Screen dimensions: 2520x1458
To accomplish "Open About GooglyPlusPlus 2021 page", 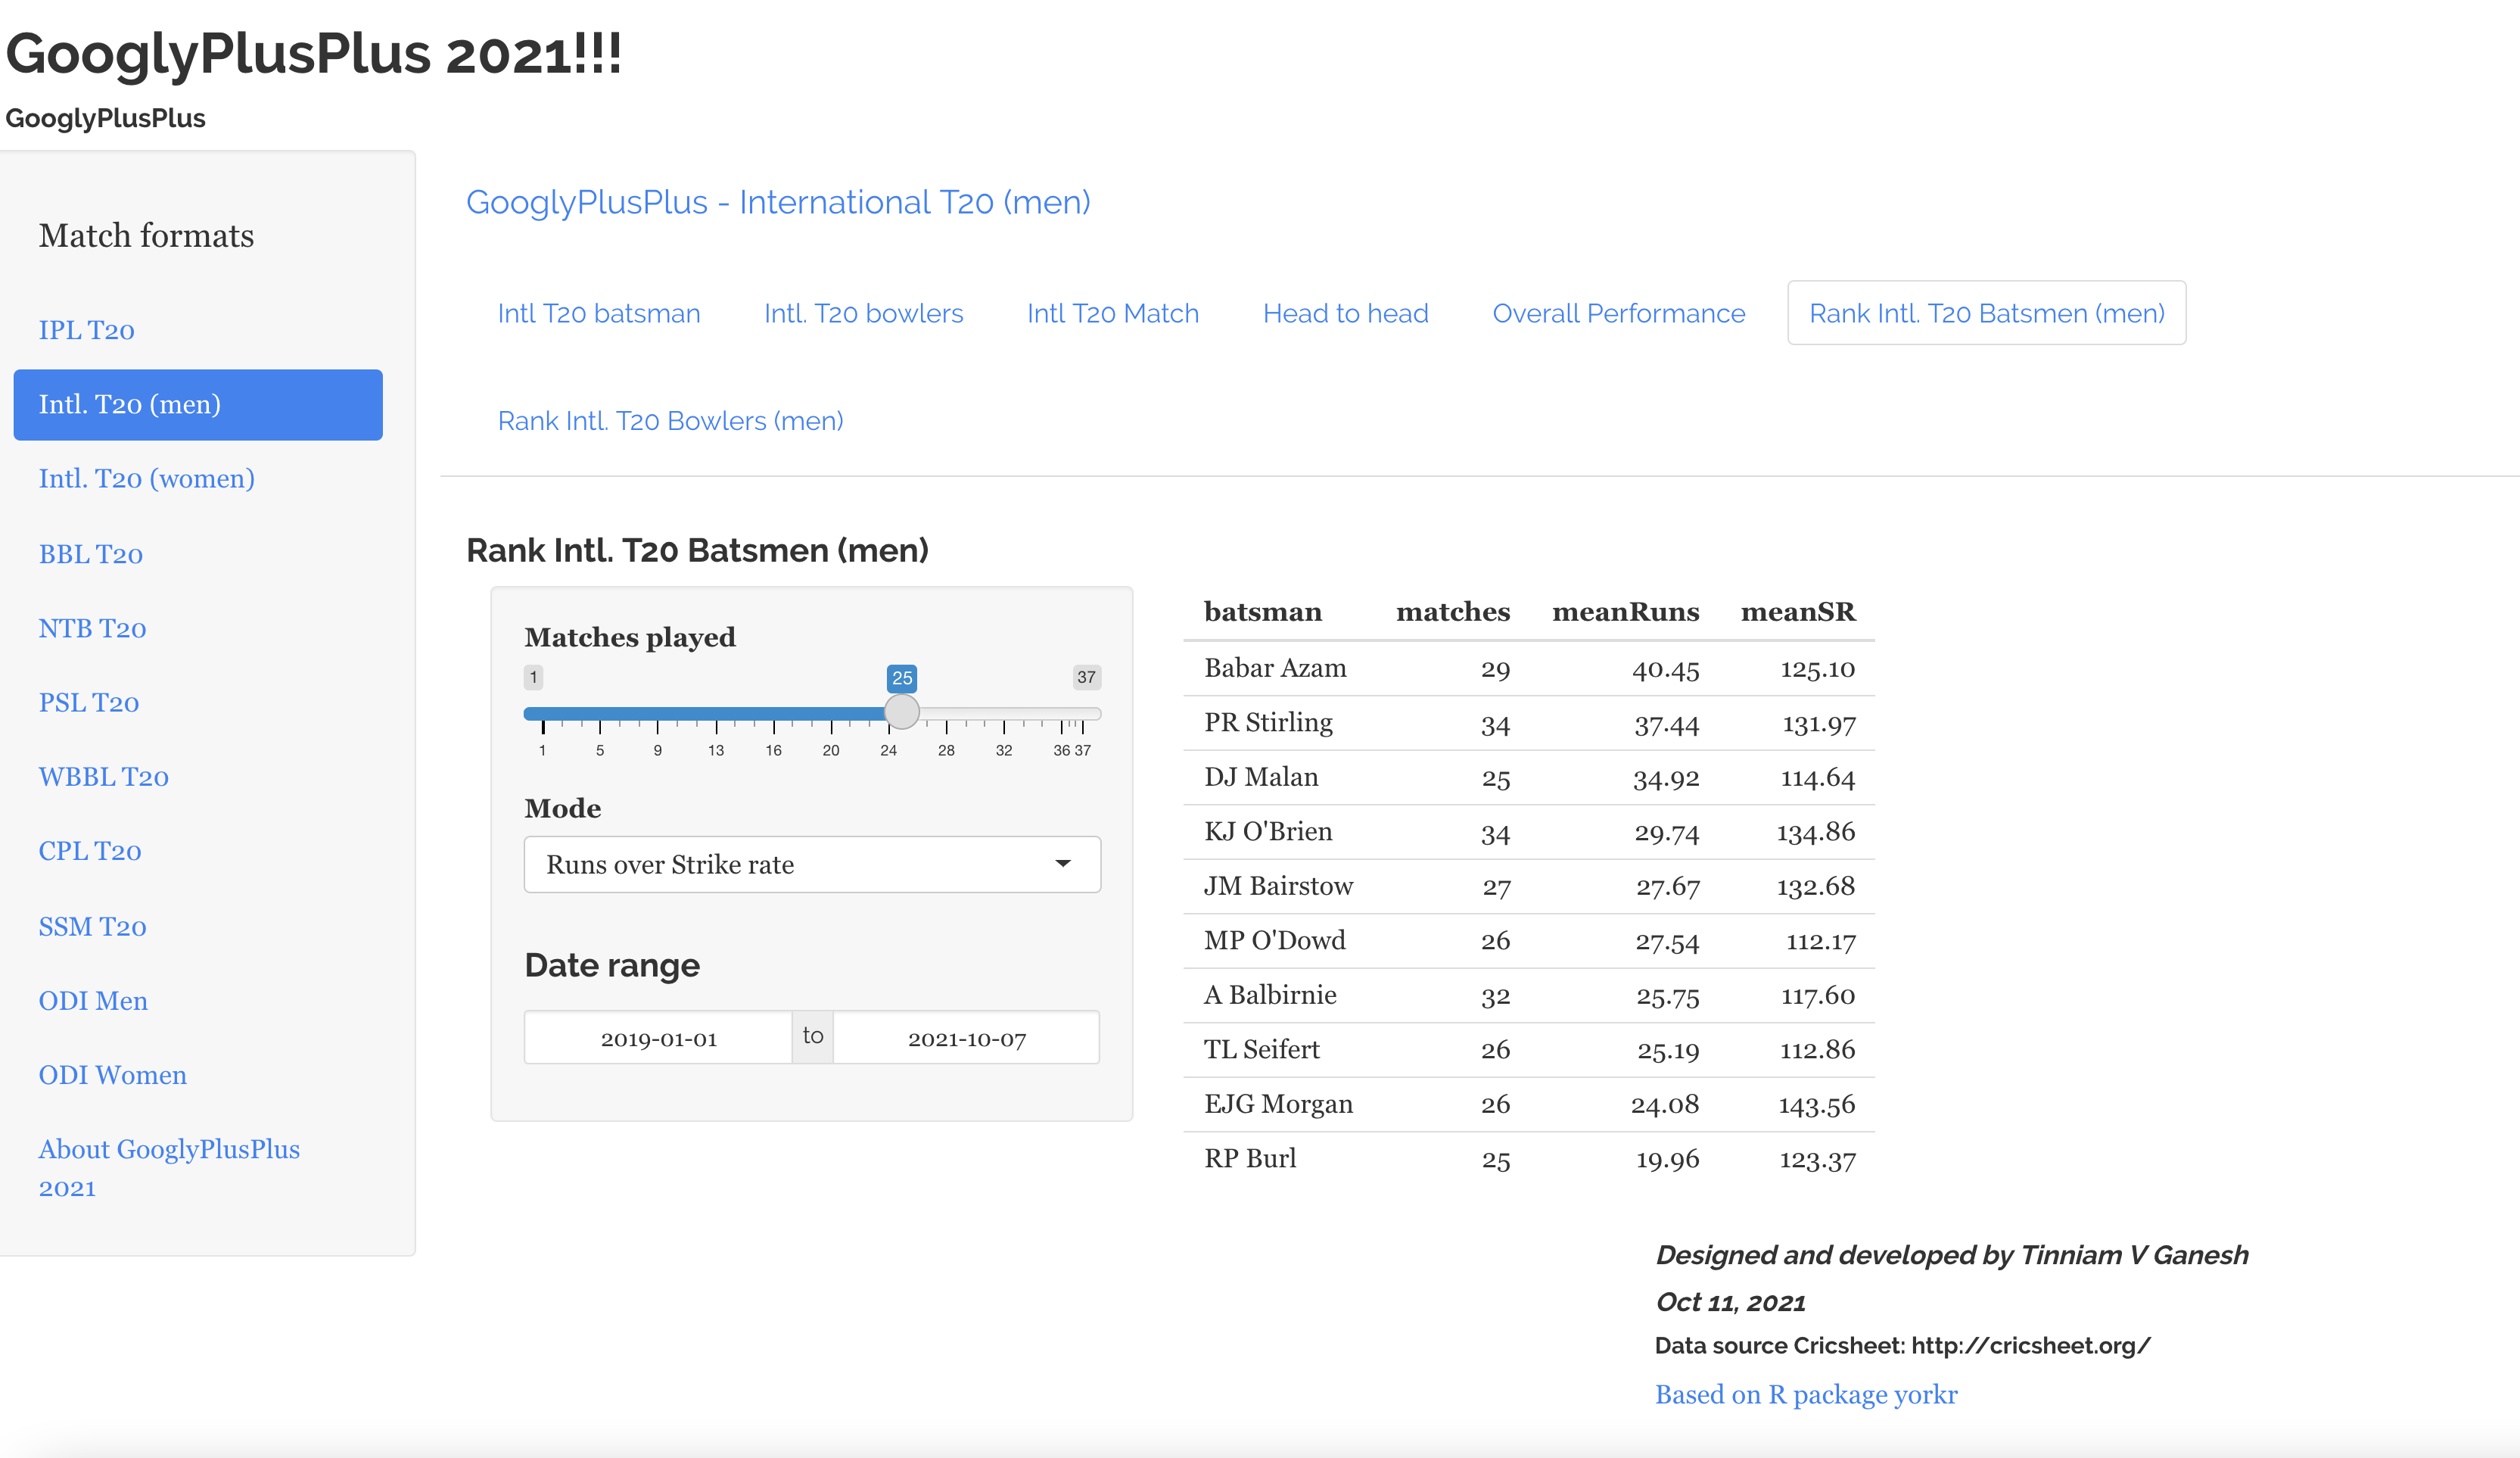I will click(x=168, y=1168).
